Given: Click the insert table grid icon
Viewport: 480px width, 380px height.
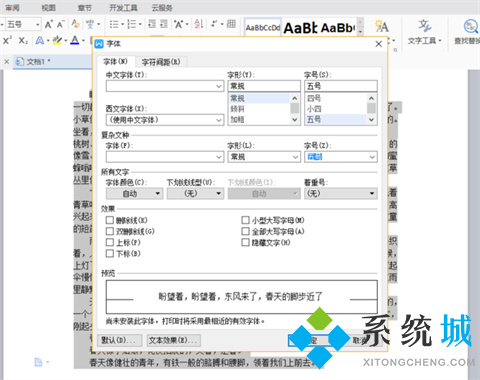Looking at the screenshot, I should point(231,24).
